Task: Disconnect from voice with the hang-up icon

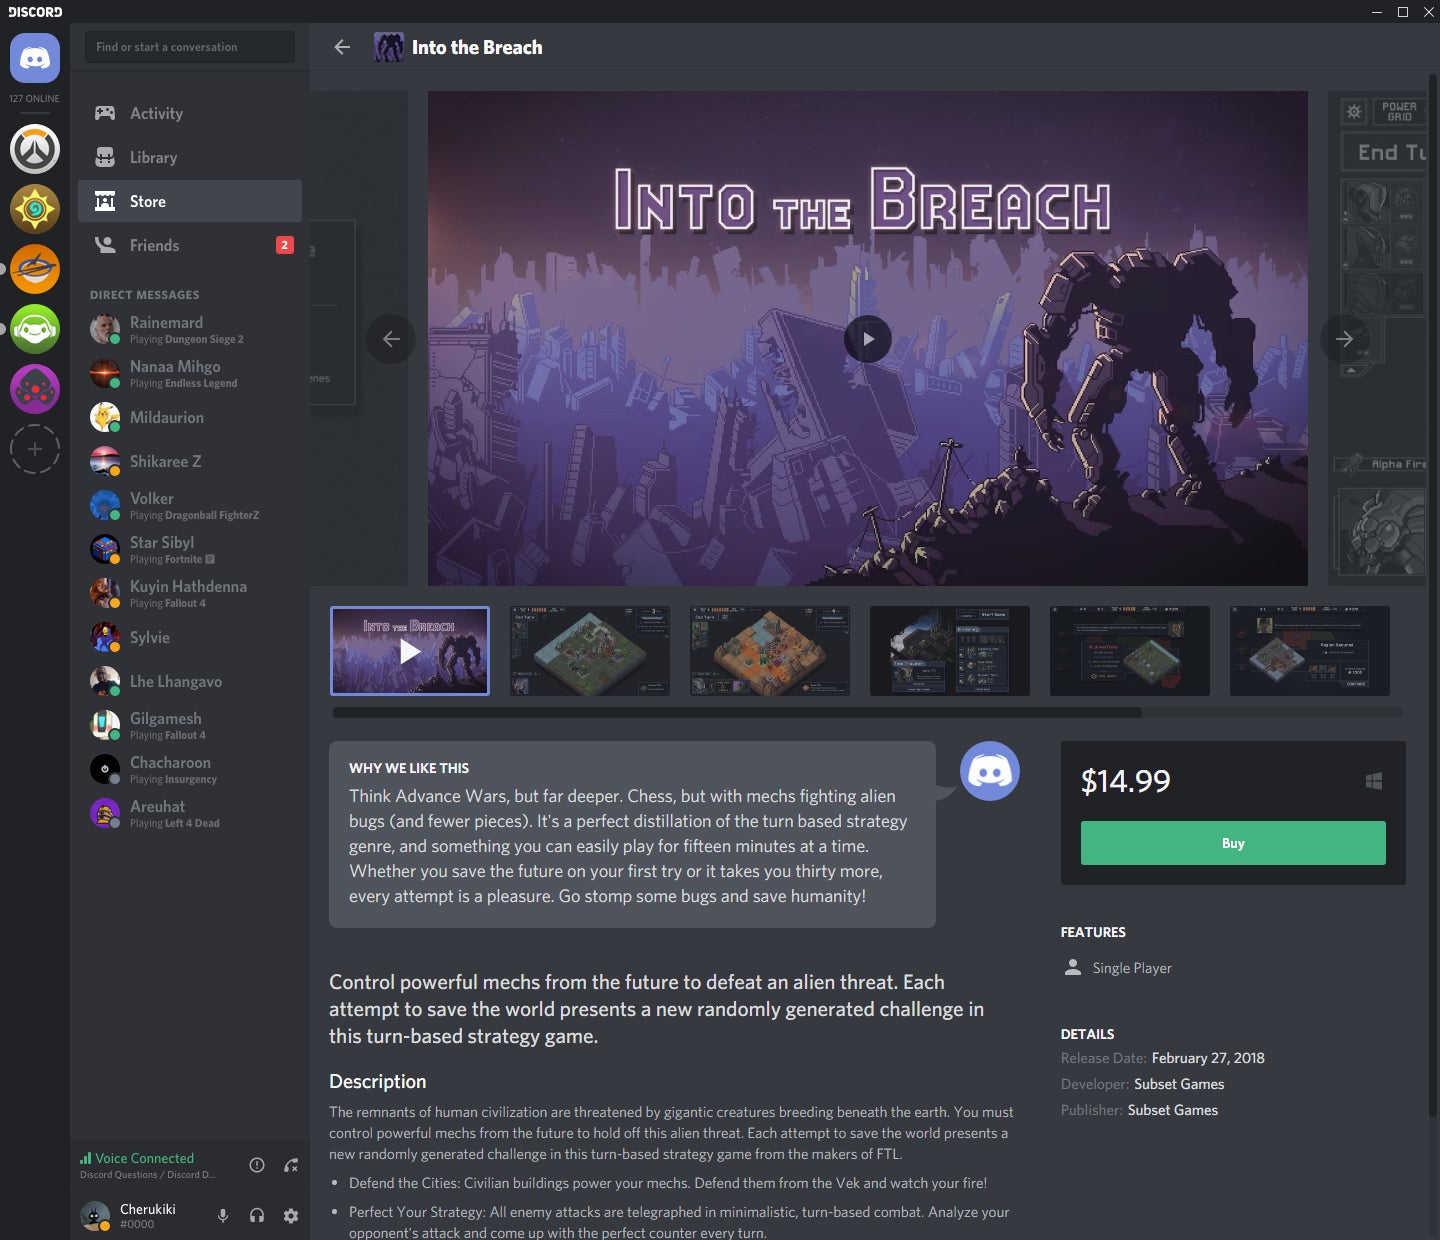Action: coord(291,1165)
